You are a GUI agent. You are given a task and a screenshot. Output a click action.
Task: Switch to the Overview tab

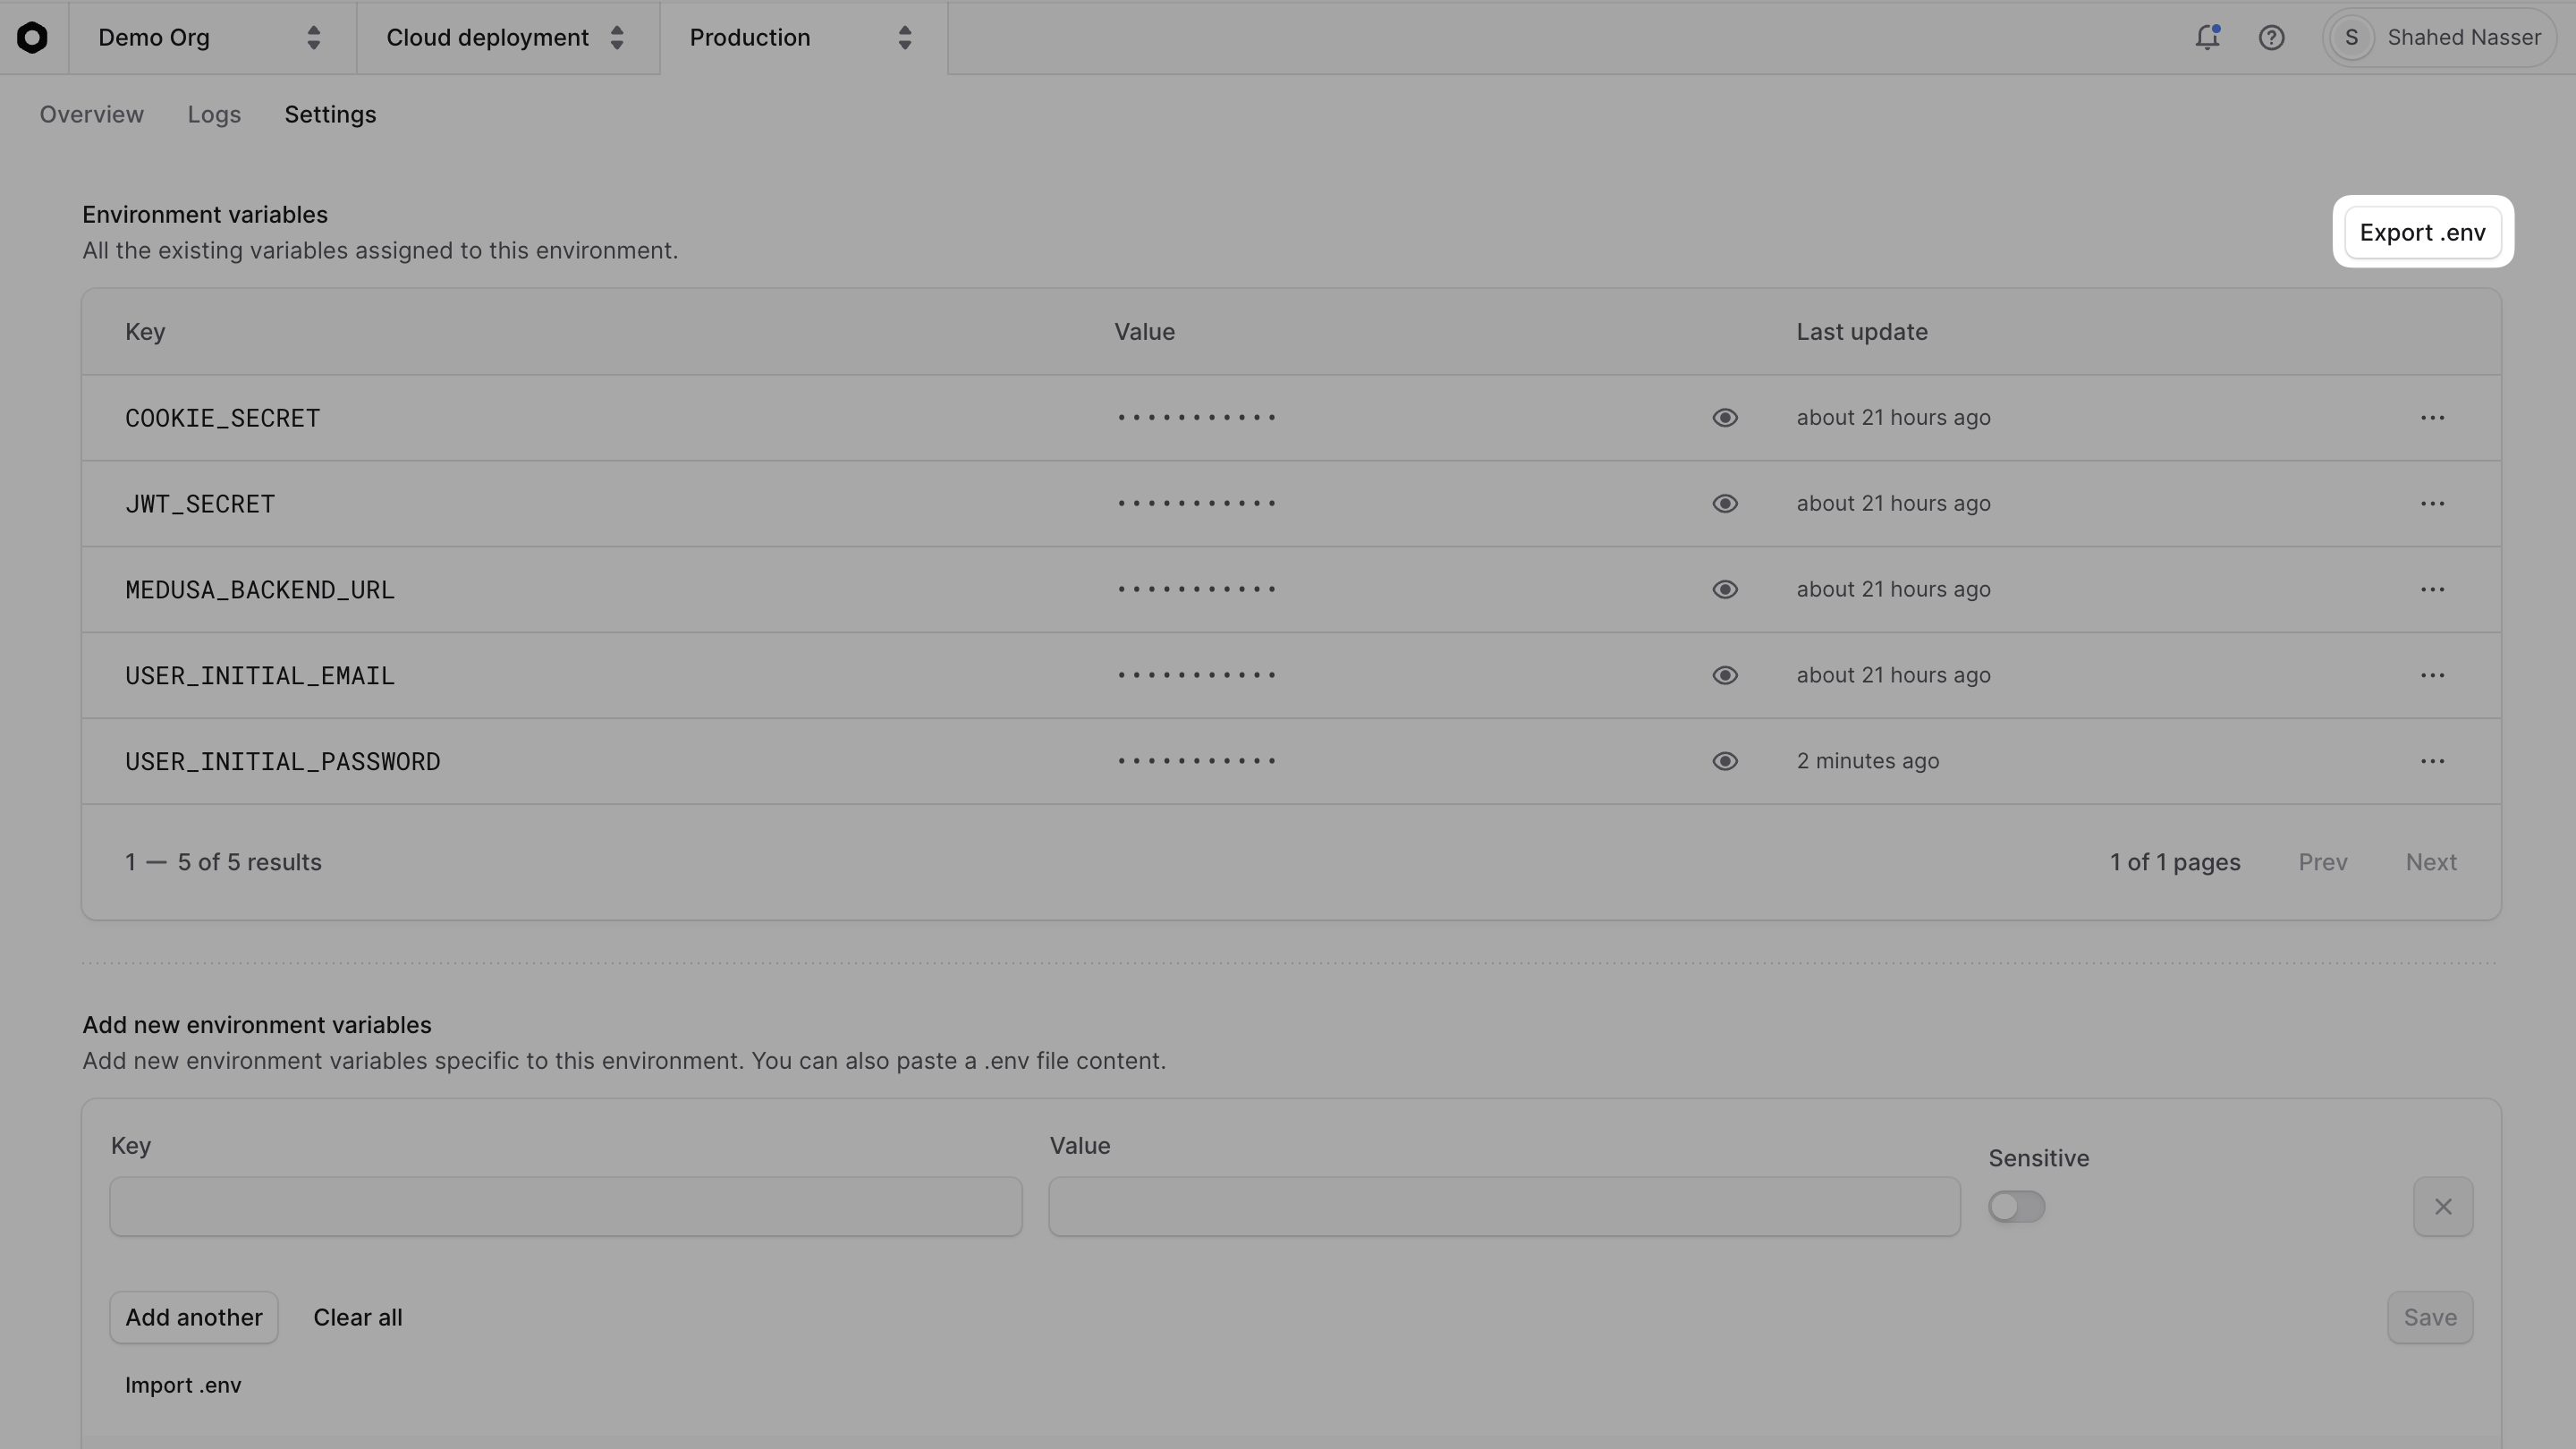[x=91, y=114]
